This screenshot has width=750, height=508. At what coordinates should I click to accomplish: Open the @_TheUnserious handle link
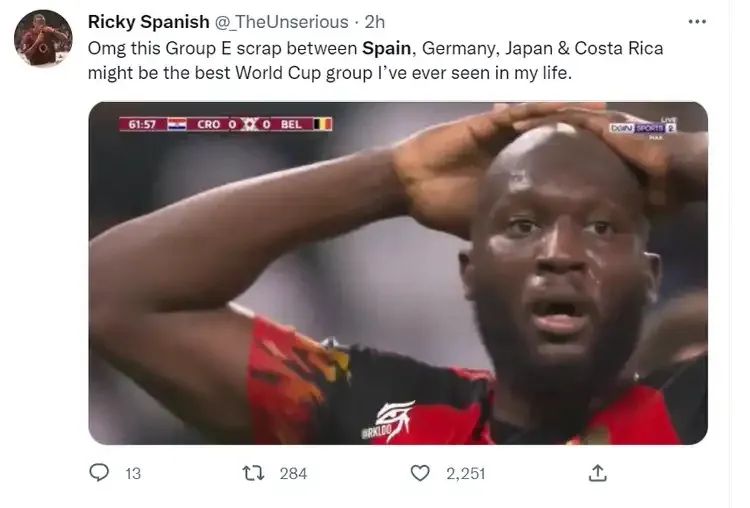(281, 22)
